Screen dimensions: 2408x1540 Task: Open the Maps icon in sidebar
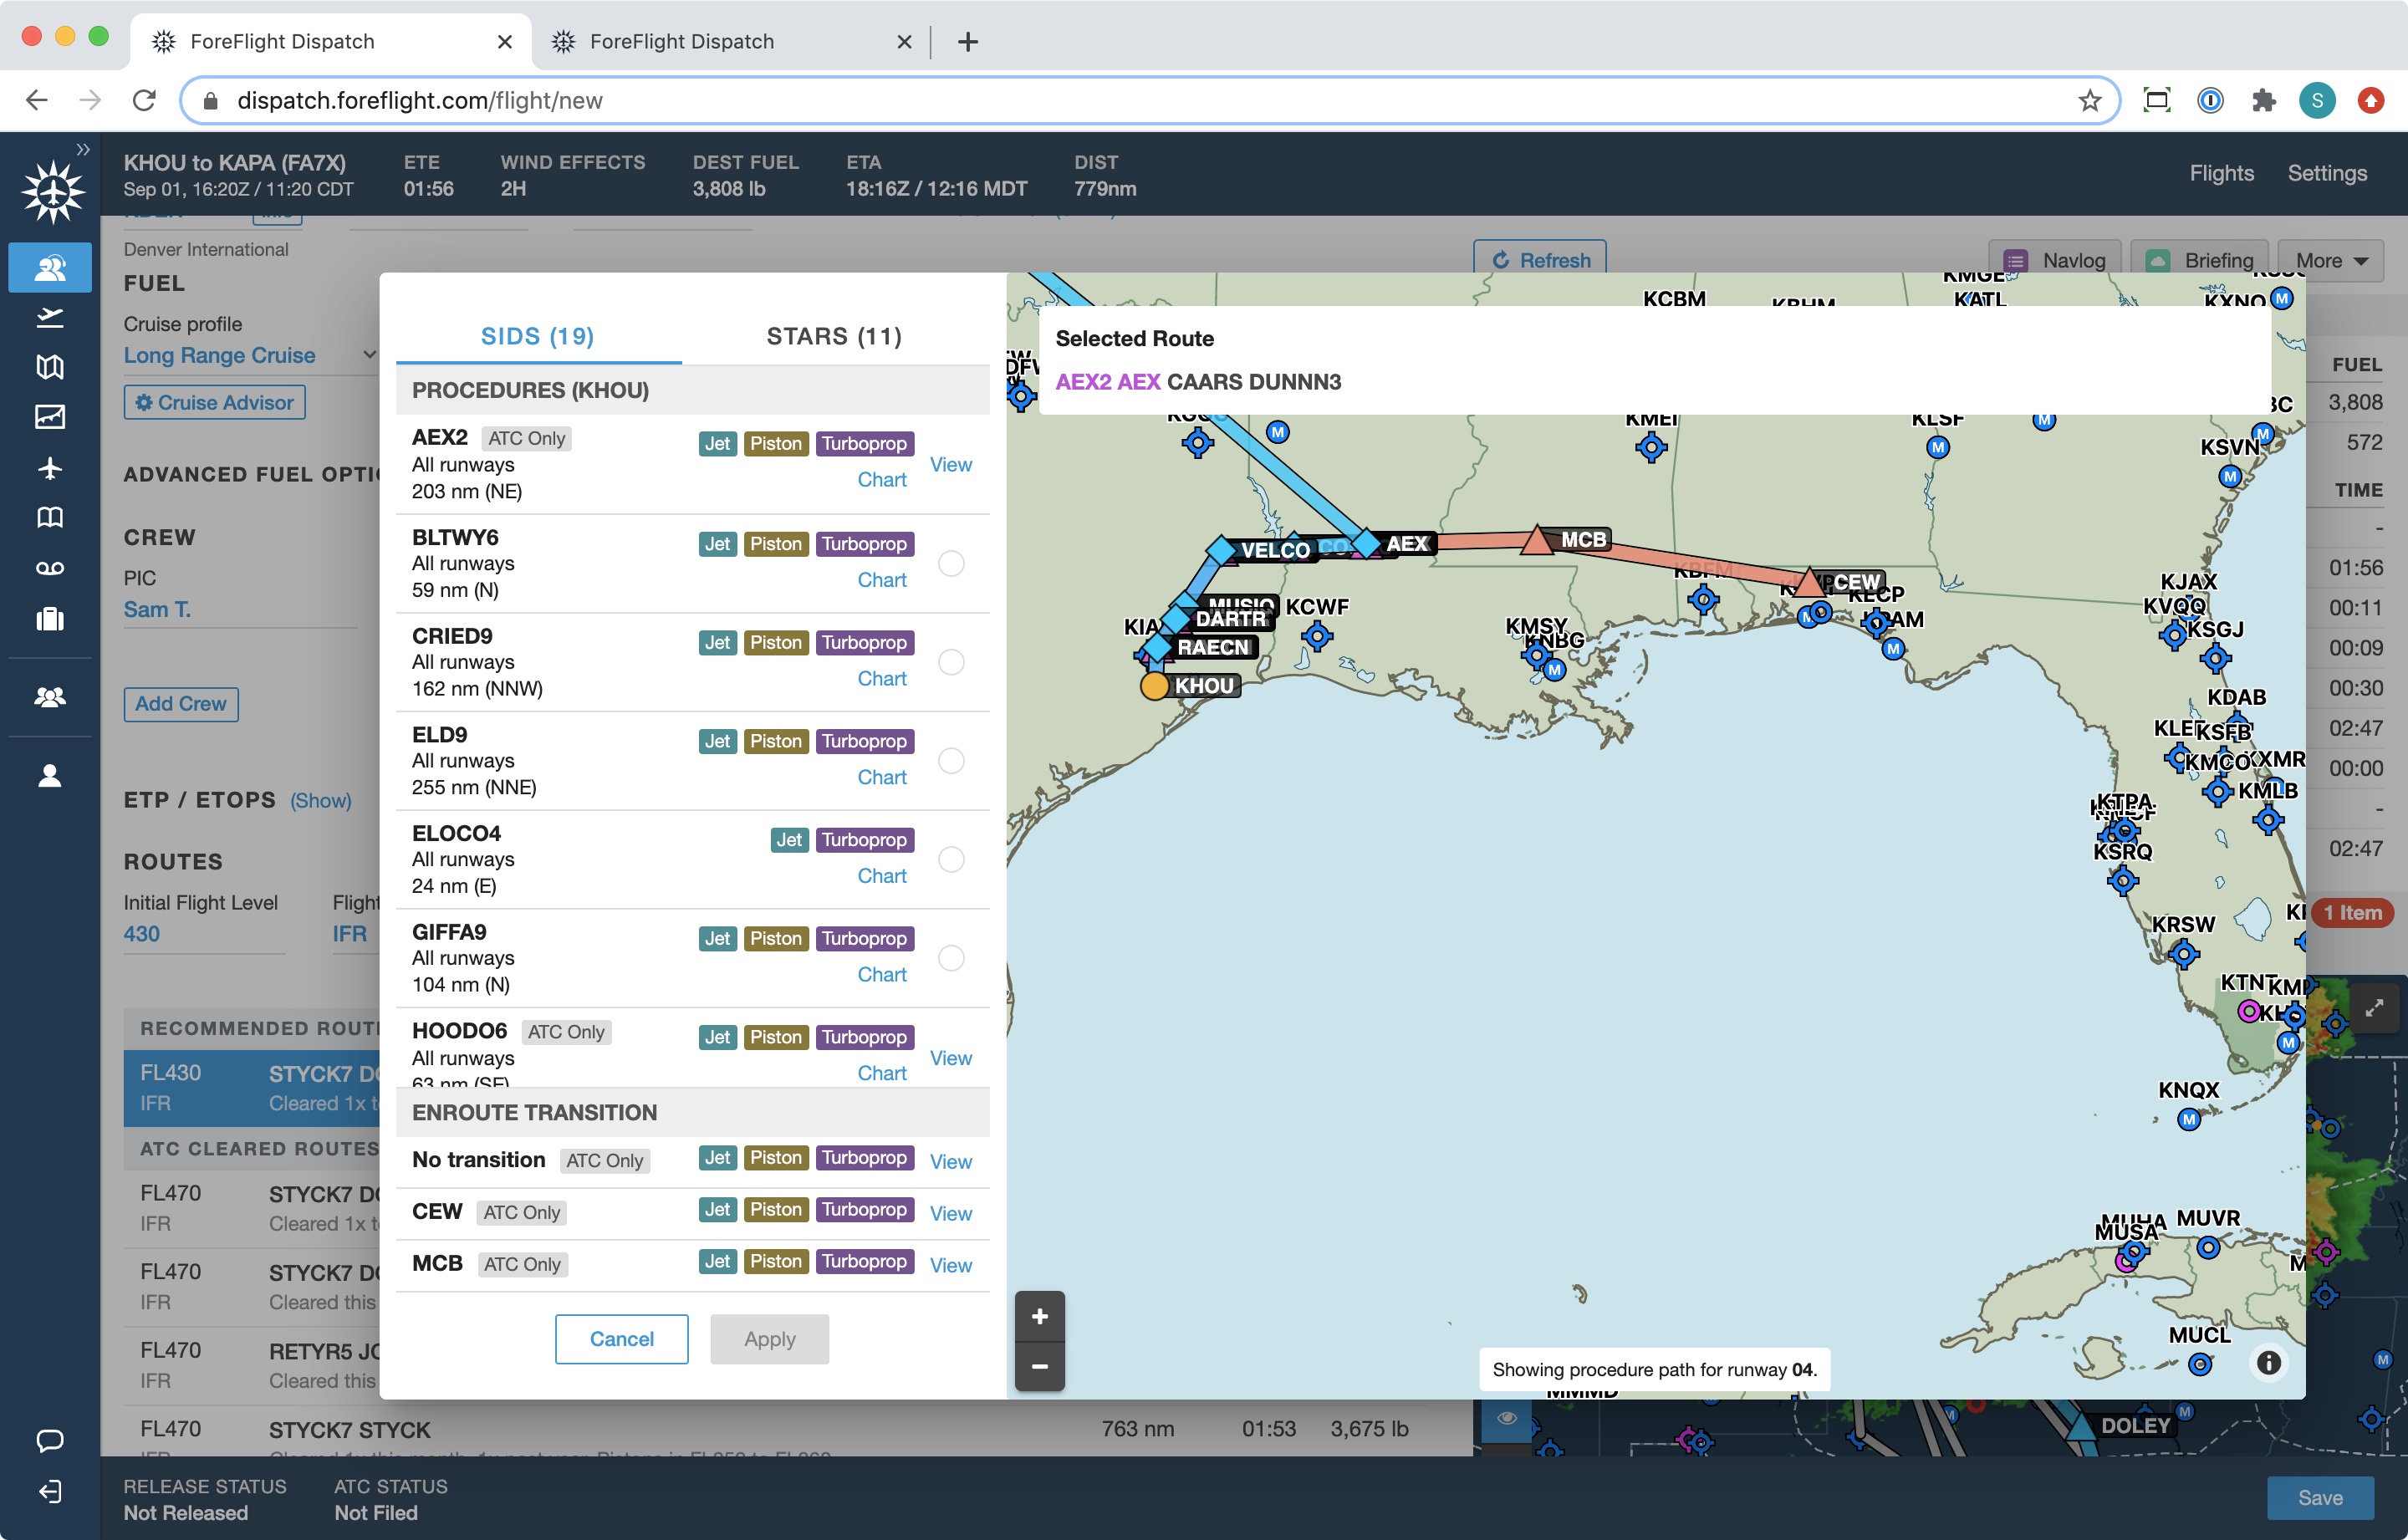click(x=50, y=366)
